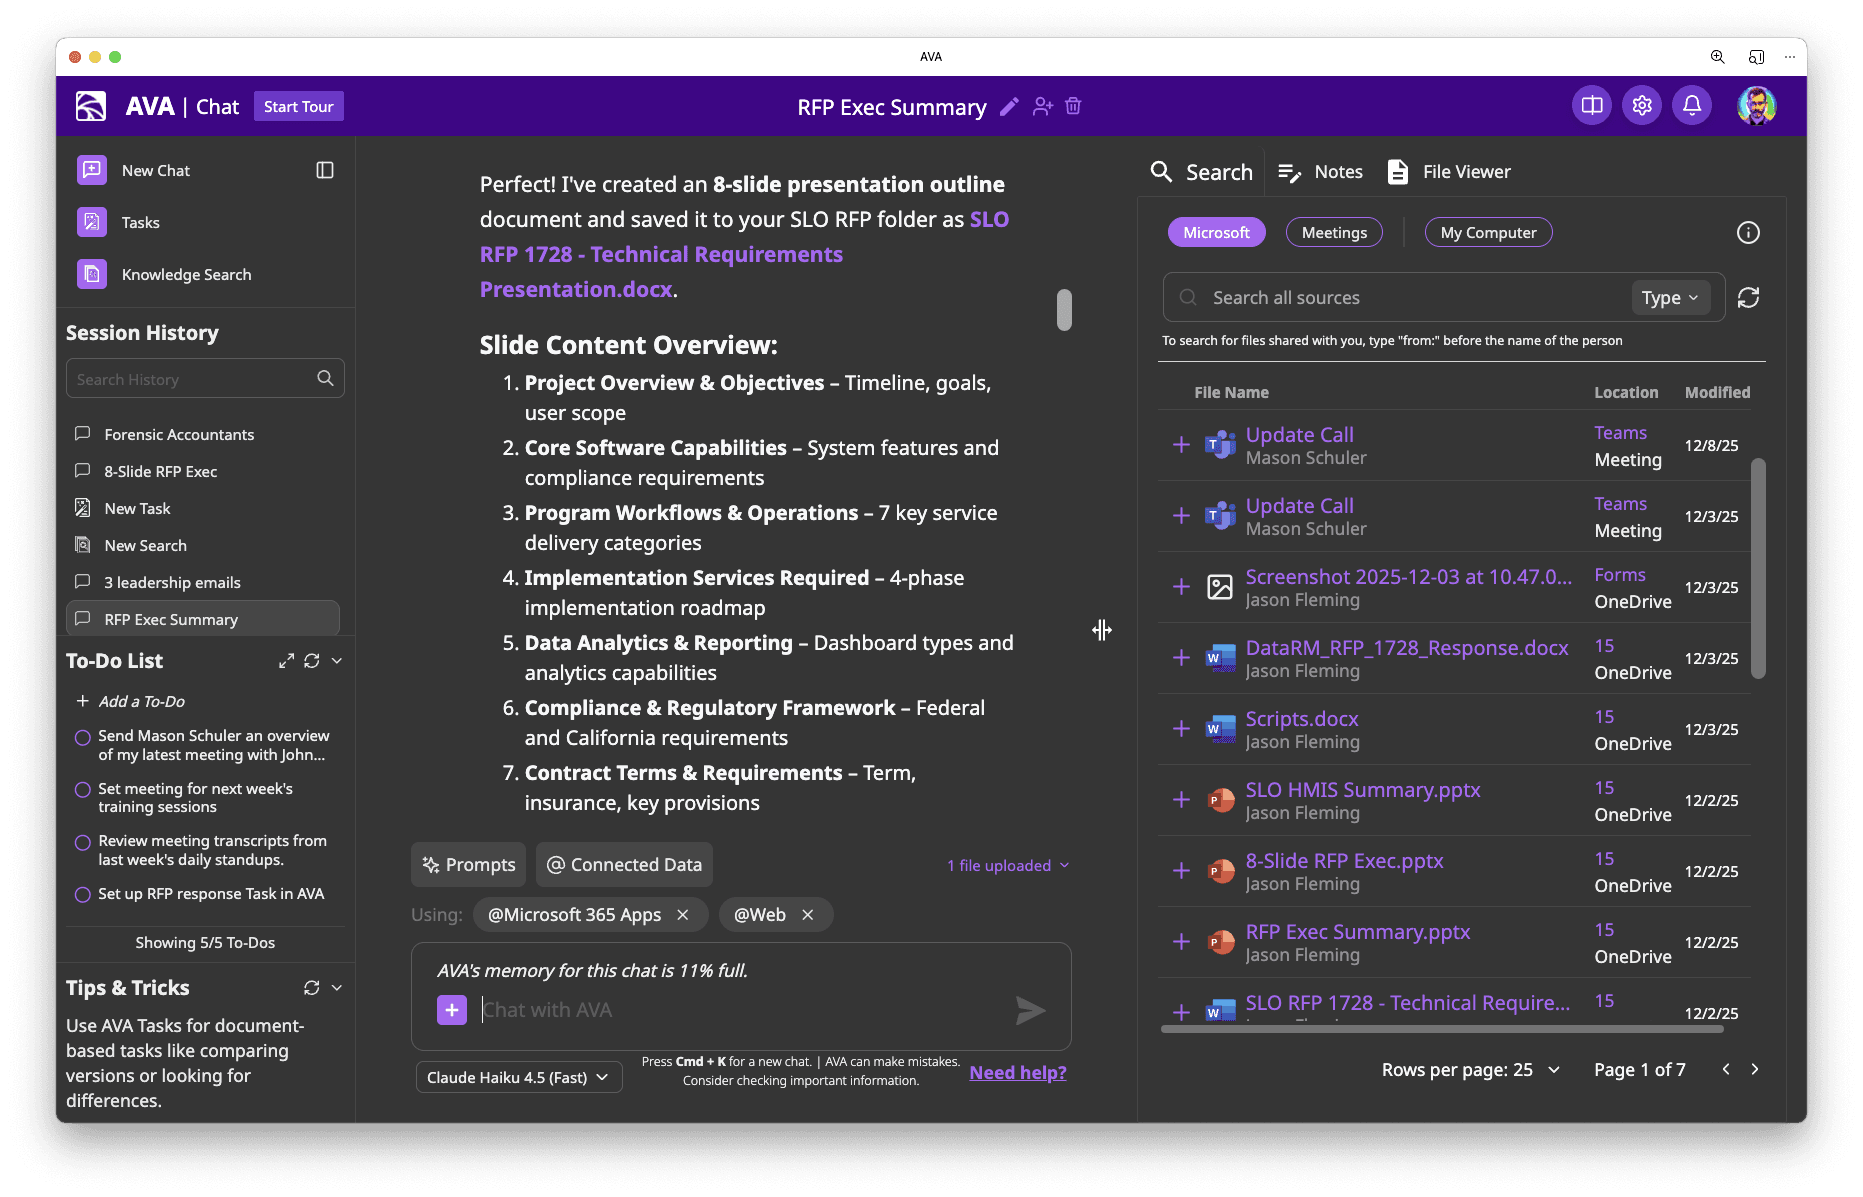The height and width of the screenshot is (1197, 1863).
Task: Rename chat with pencil edit icon
Action: tap(1010, 106)
